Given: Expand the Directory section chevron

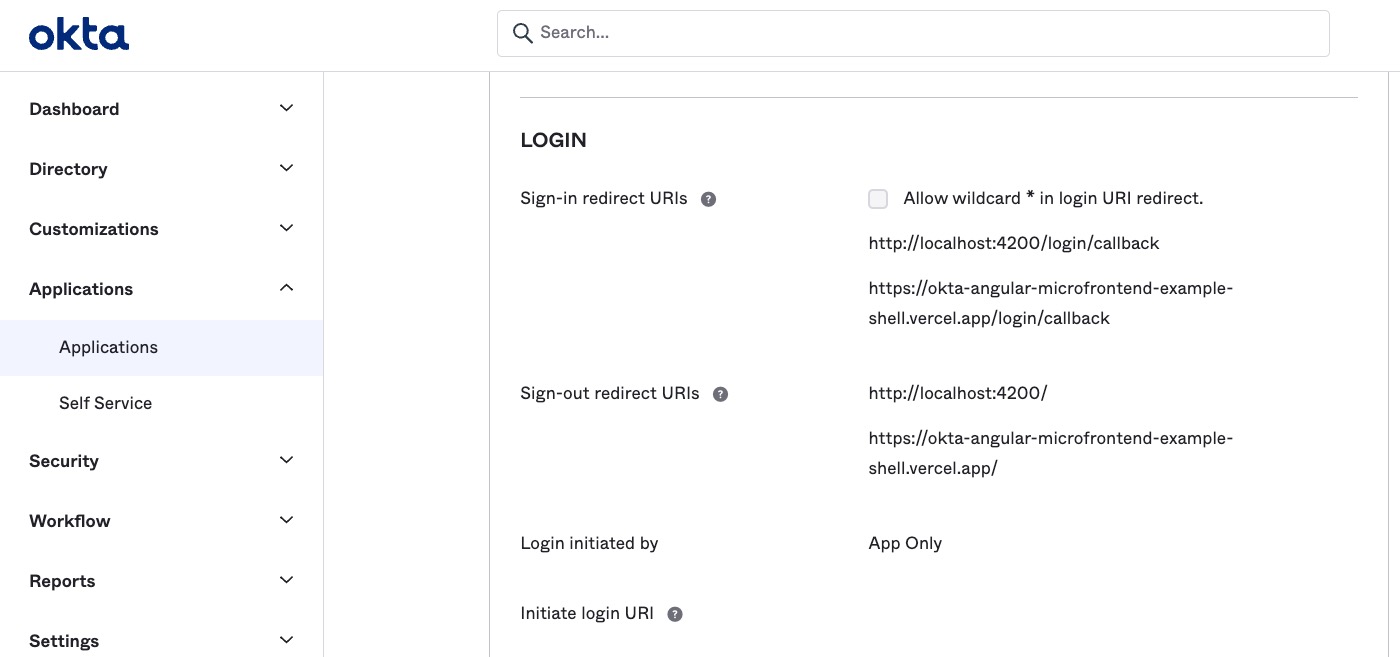Looking at the screenshot, I should pyautogui.click(x=286, y=168).
